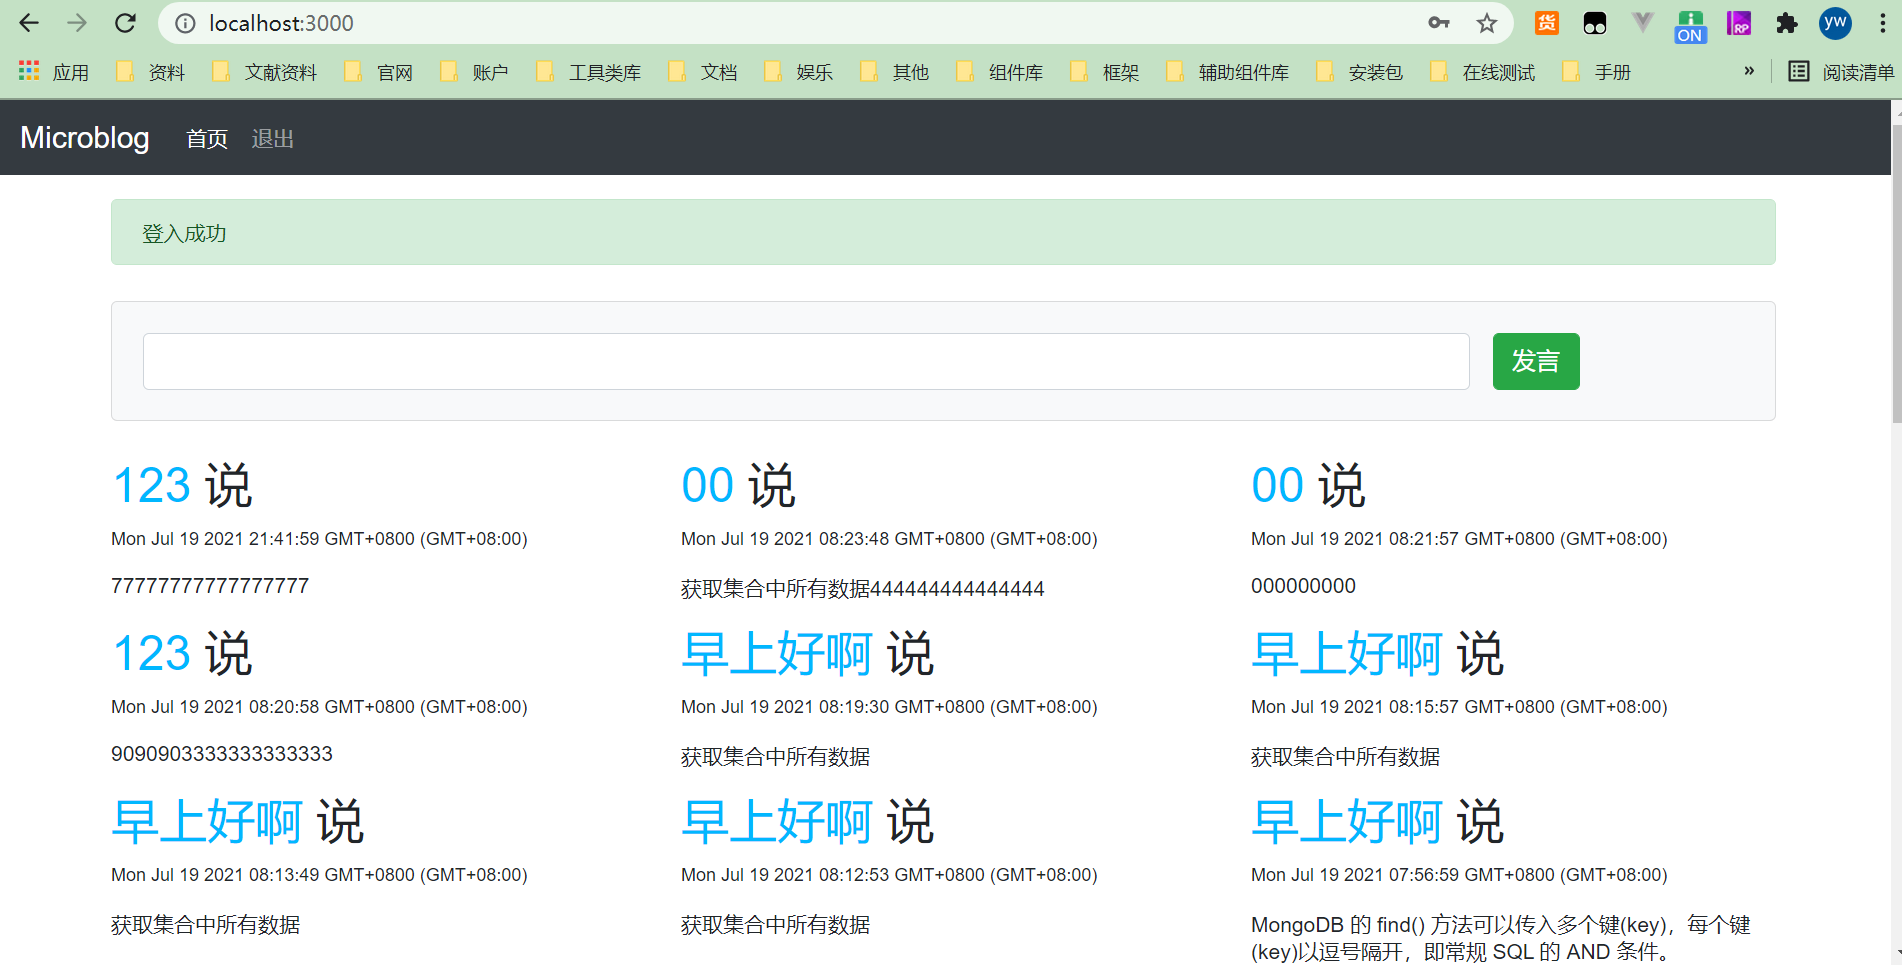Open user 00 on the 08:21:57 post

click(1278, 486)
